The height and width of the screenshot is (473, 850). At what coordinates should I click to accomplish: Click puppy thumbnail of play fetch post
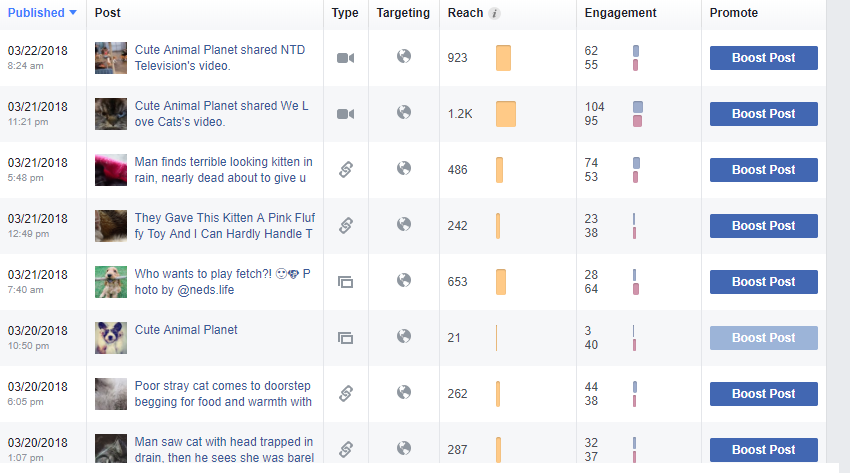(111, 282)
